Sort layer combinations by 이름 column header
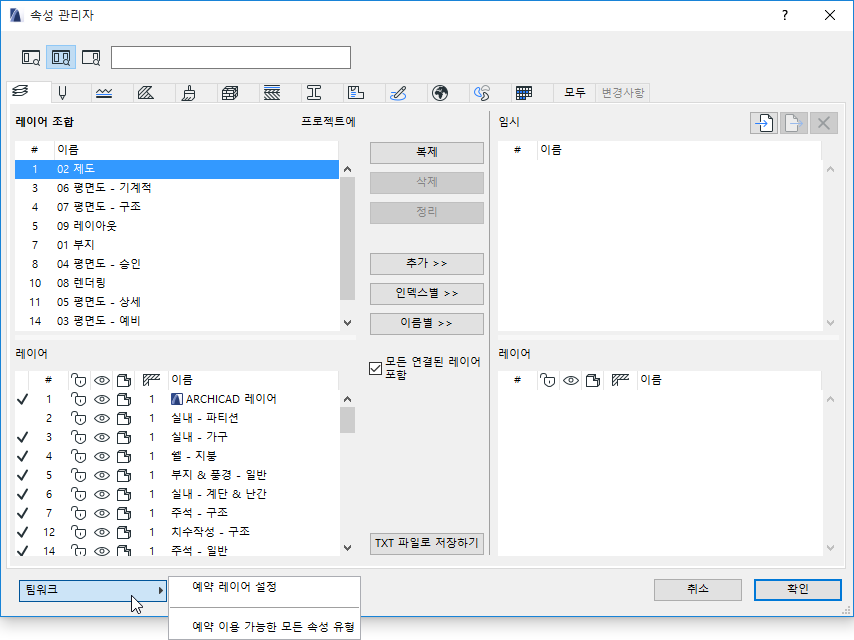Screen dimensions: 854x640 196,150
